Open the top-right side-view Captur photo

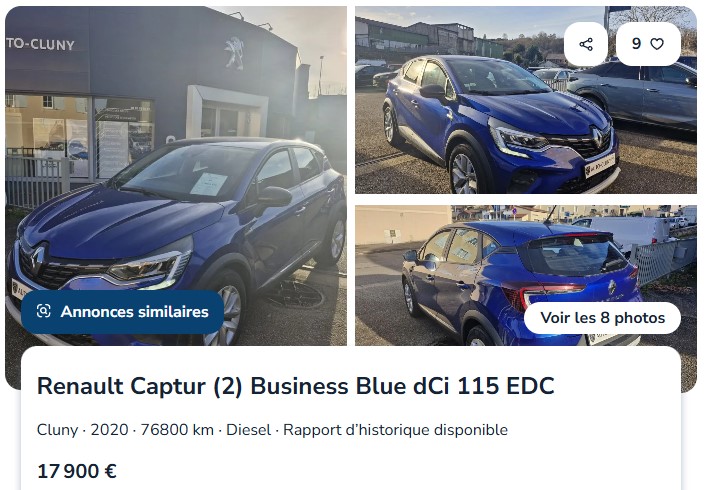pos(525,100)
